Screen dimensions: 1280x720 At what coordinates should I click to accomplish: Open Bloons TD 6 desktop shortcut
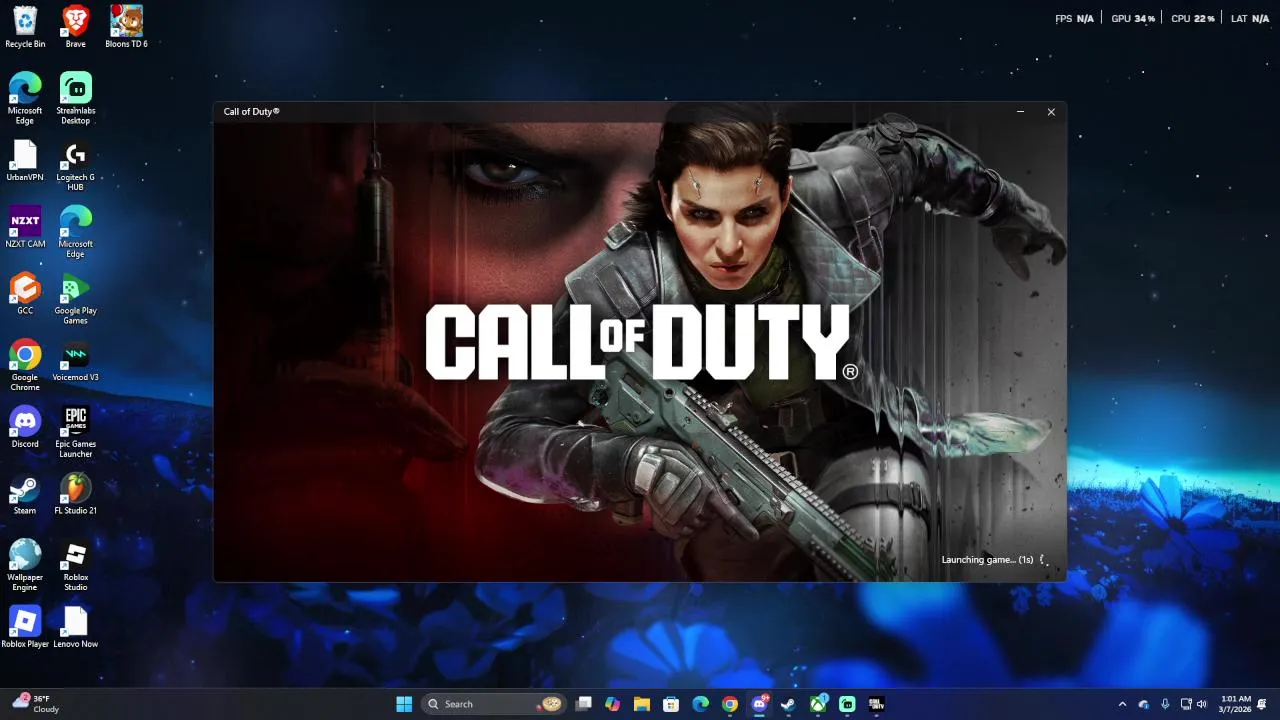[x=126, y=27]
